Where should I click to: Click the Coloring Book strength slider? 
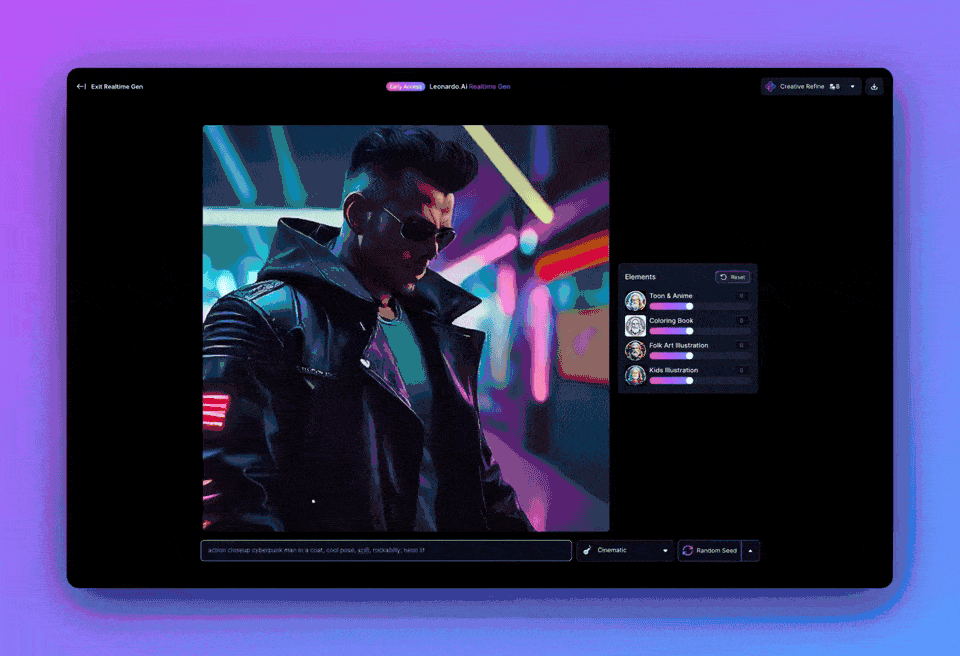(700, 331)
